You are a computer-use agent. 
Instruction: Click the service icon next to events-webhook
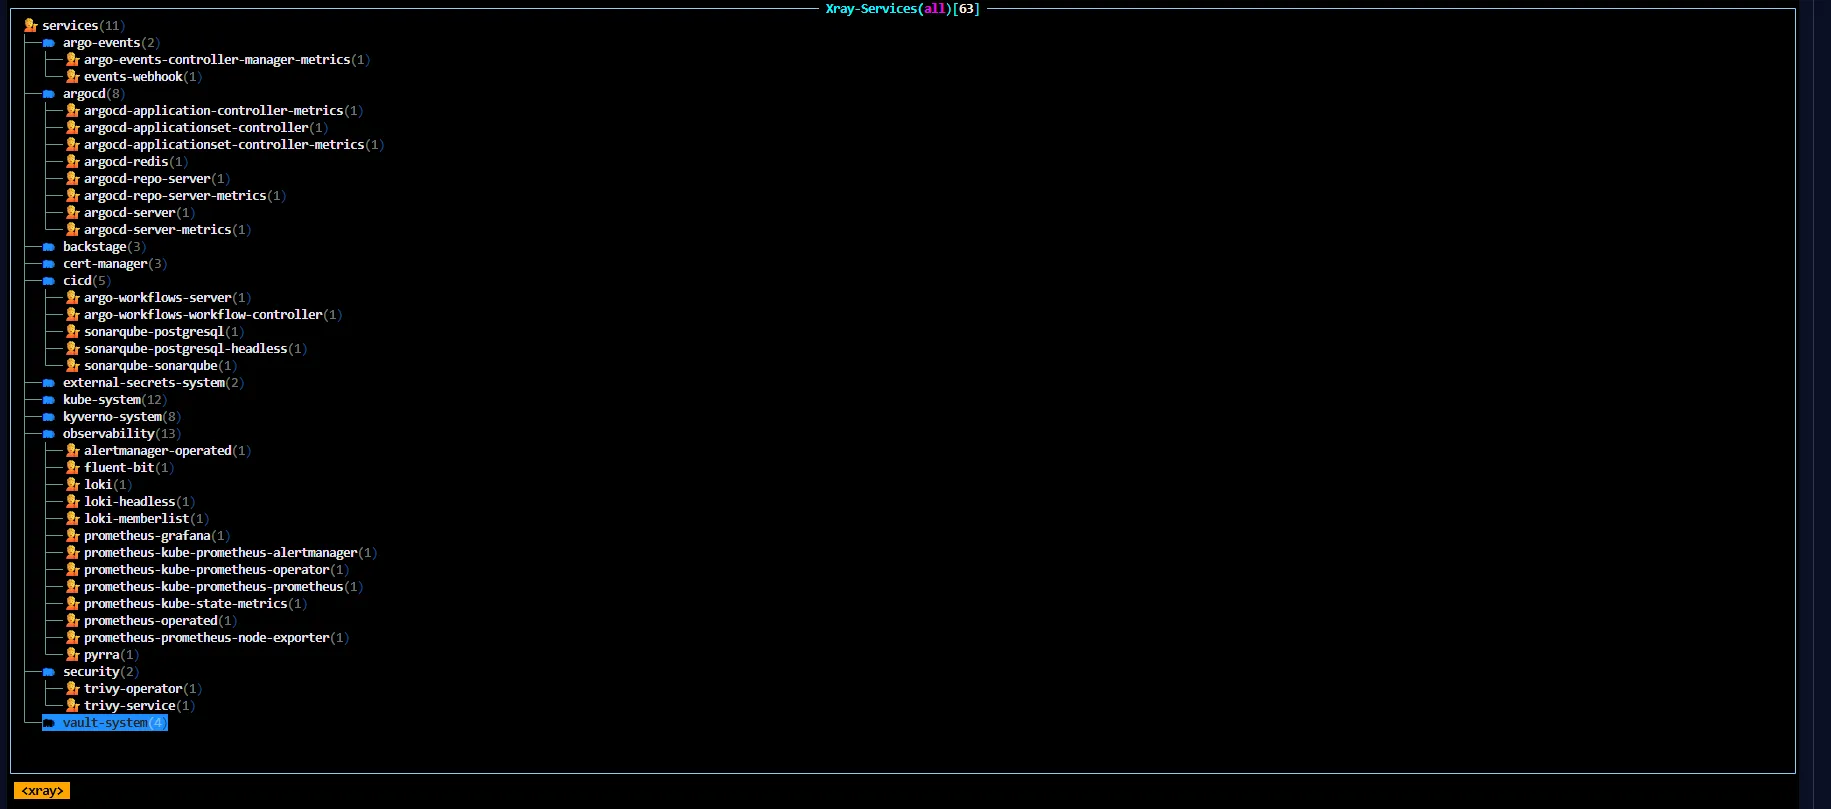[73, 77]
